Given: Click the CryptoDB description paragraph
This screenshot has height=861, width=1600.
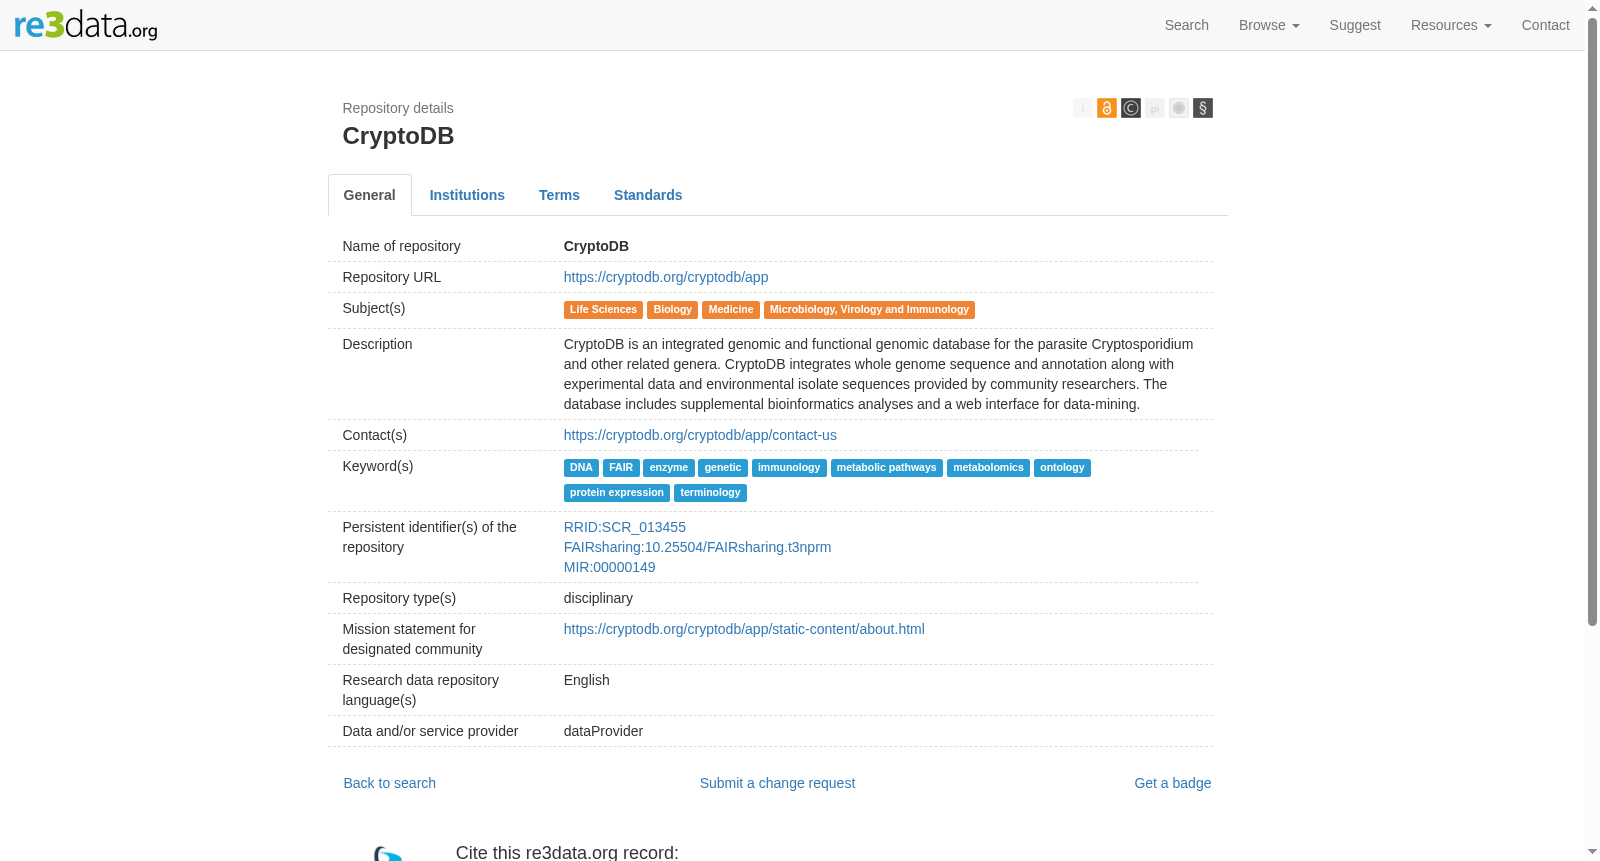Looking at the screenshot, I should [x=880, y=374].
